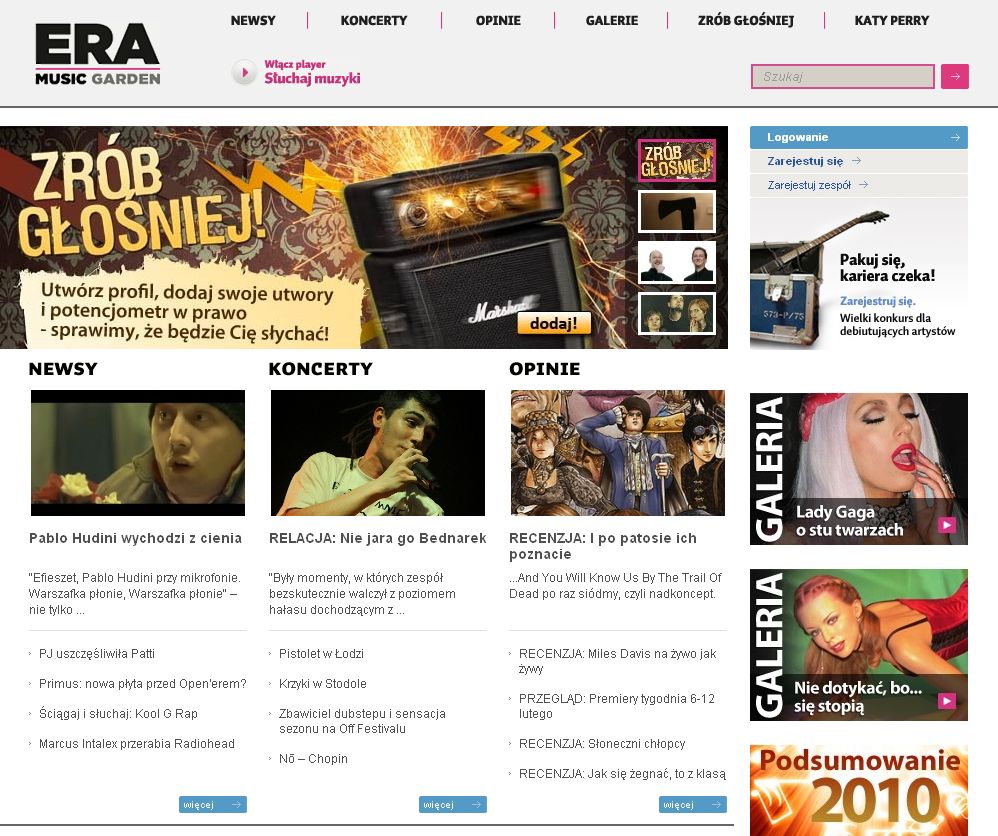Open Pablo Hudini news image
The height and width of the screenshot is (836, 998).
pos(137,453)
